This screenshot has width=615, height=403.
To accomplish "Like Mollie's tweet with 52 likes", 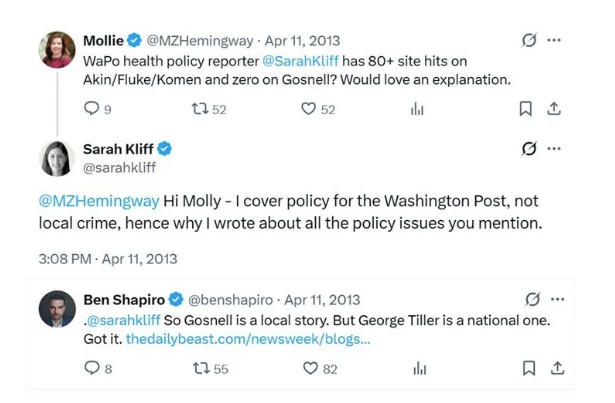I will coord(309,109).
